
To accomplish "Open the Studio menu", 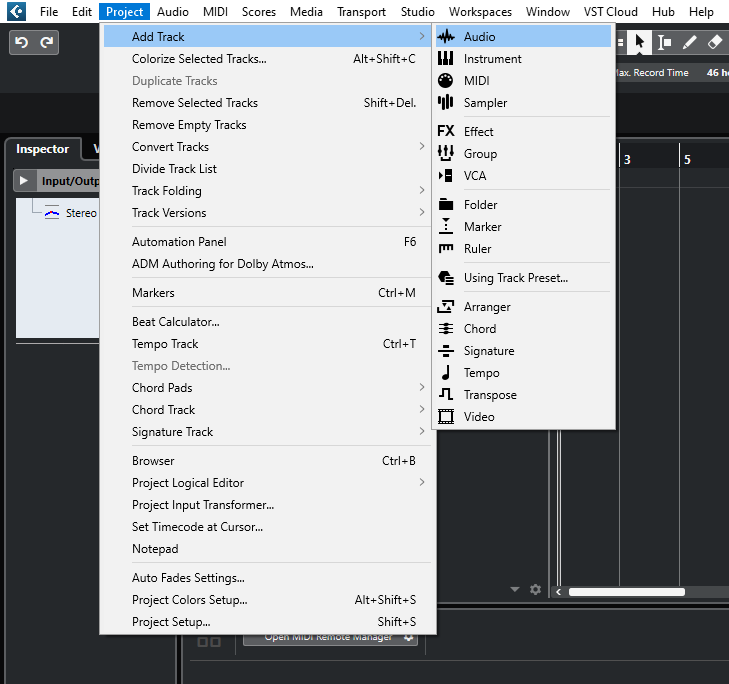I will coord(418,12).
